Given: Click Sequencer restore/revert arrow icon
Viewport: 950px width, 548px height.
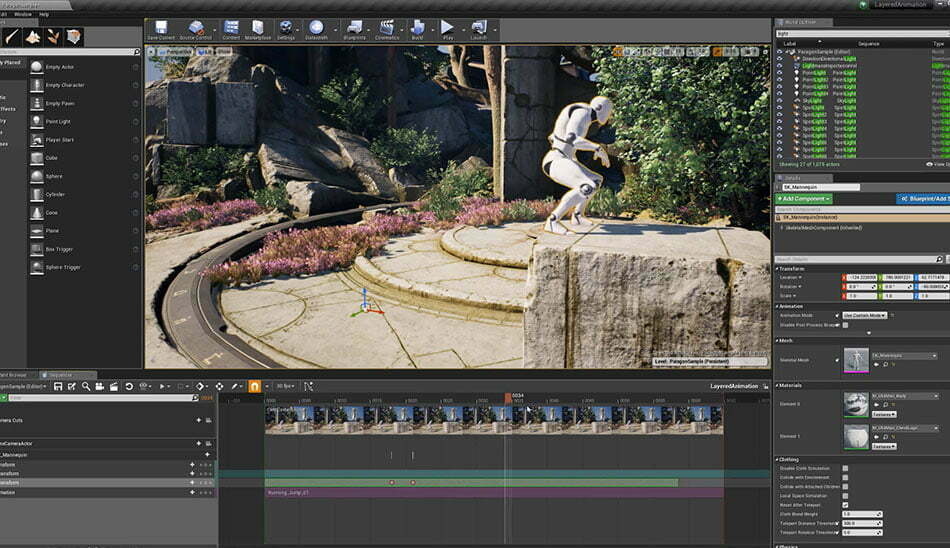Looking at the screenshot, I should pos(128,386).
